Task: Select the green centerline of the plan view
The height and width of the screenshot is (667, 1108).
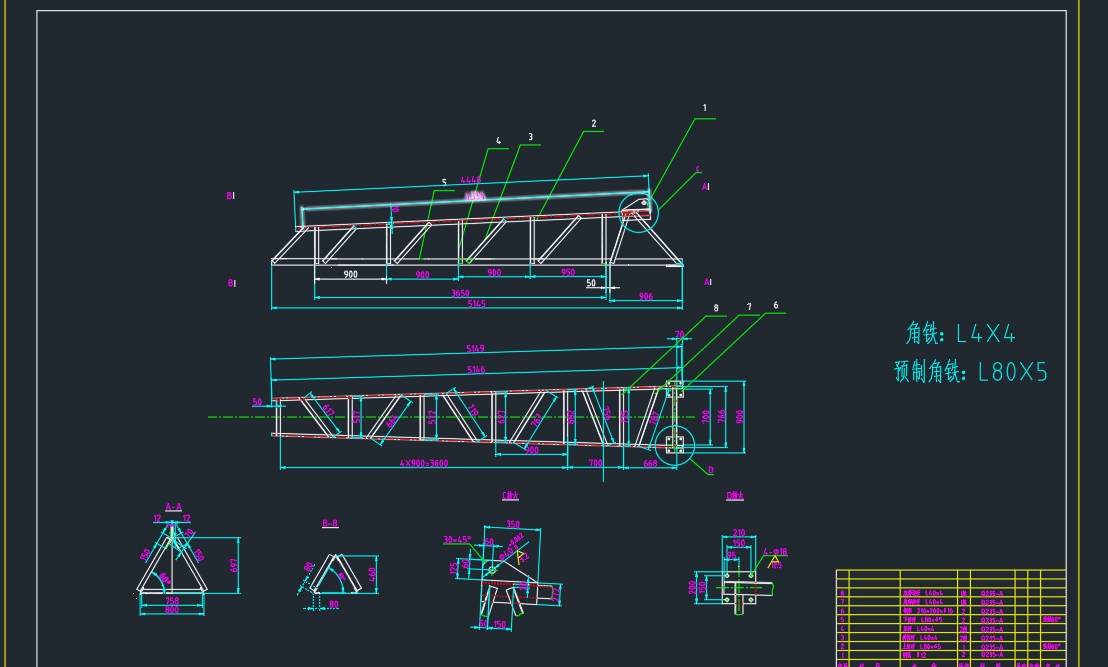Action: (x=452, y=417)
